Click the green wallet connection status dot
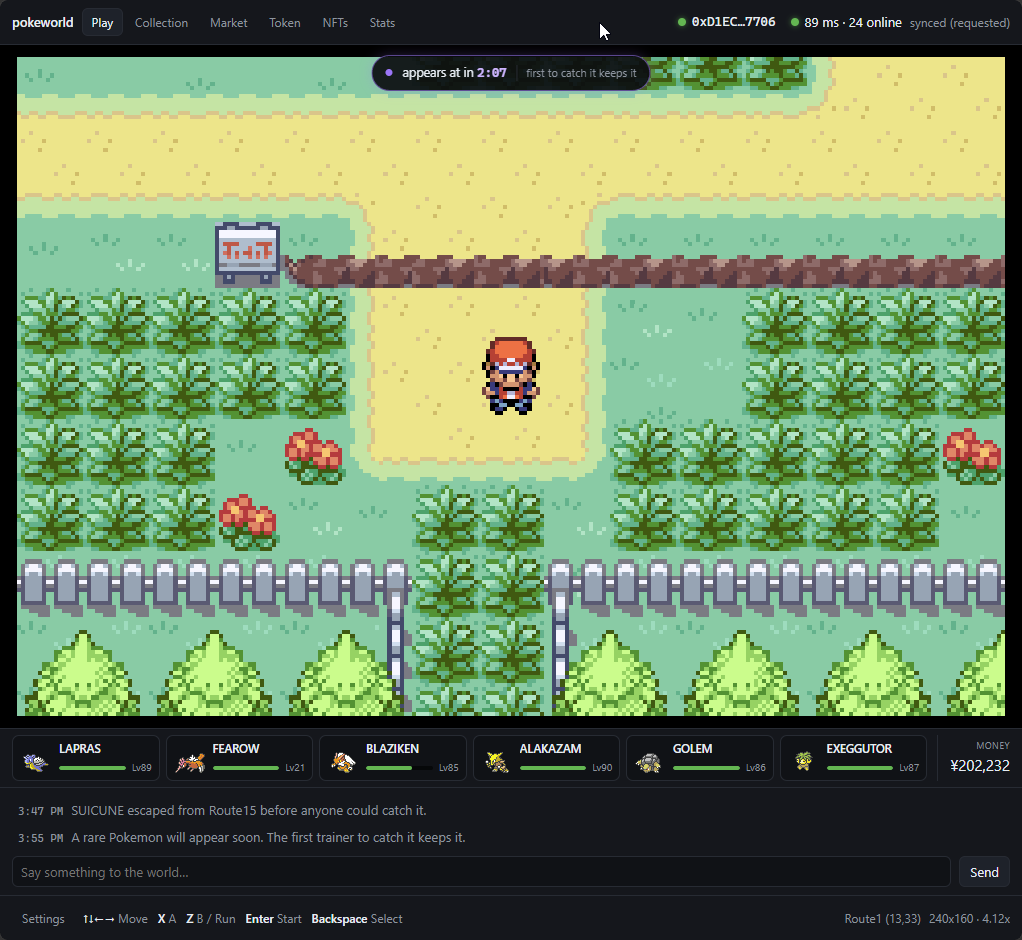The image size is (1022, 940). [x=682, y=22]
